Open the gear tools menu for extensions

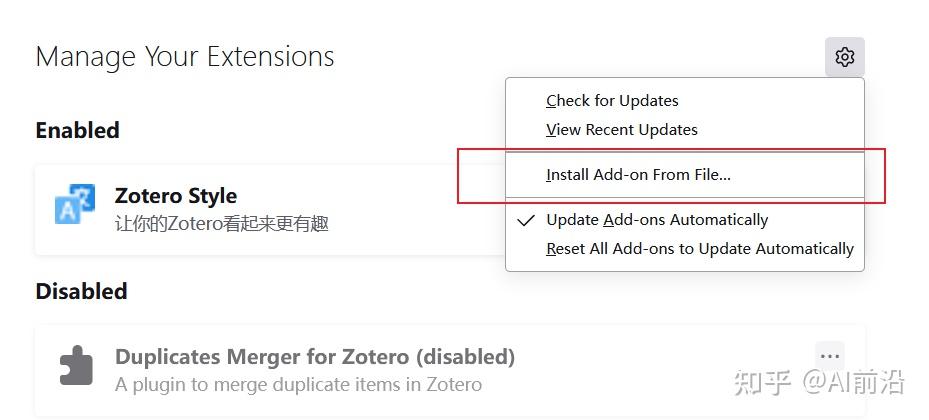click(844, 57)
